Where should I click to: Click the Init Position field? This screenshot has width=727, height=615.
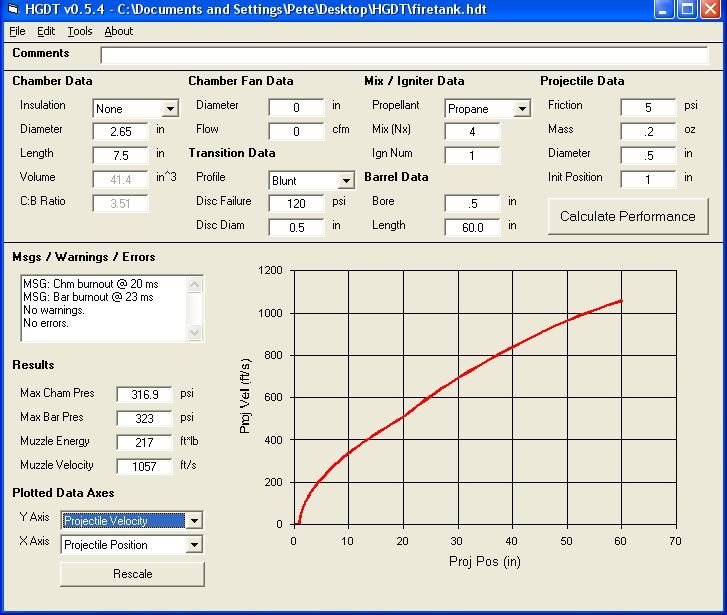tap(648, 179)
